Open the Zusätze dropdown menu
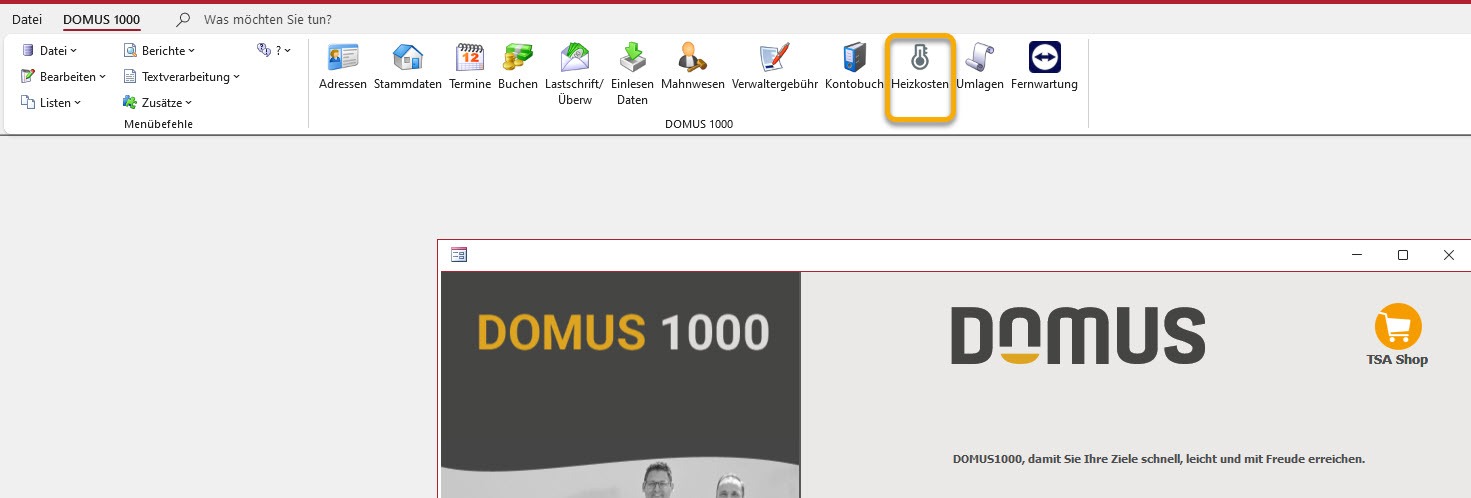Screen dimensions: 1471x498 click(x=157, y=102)
